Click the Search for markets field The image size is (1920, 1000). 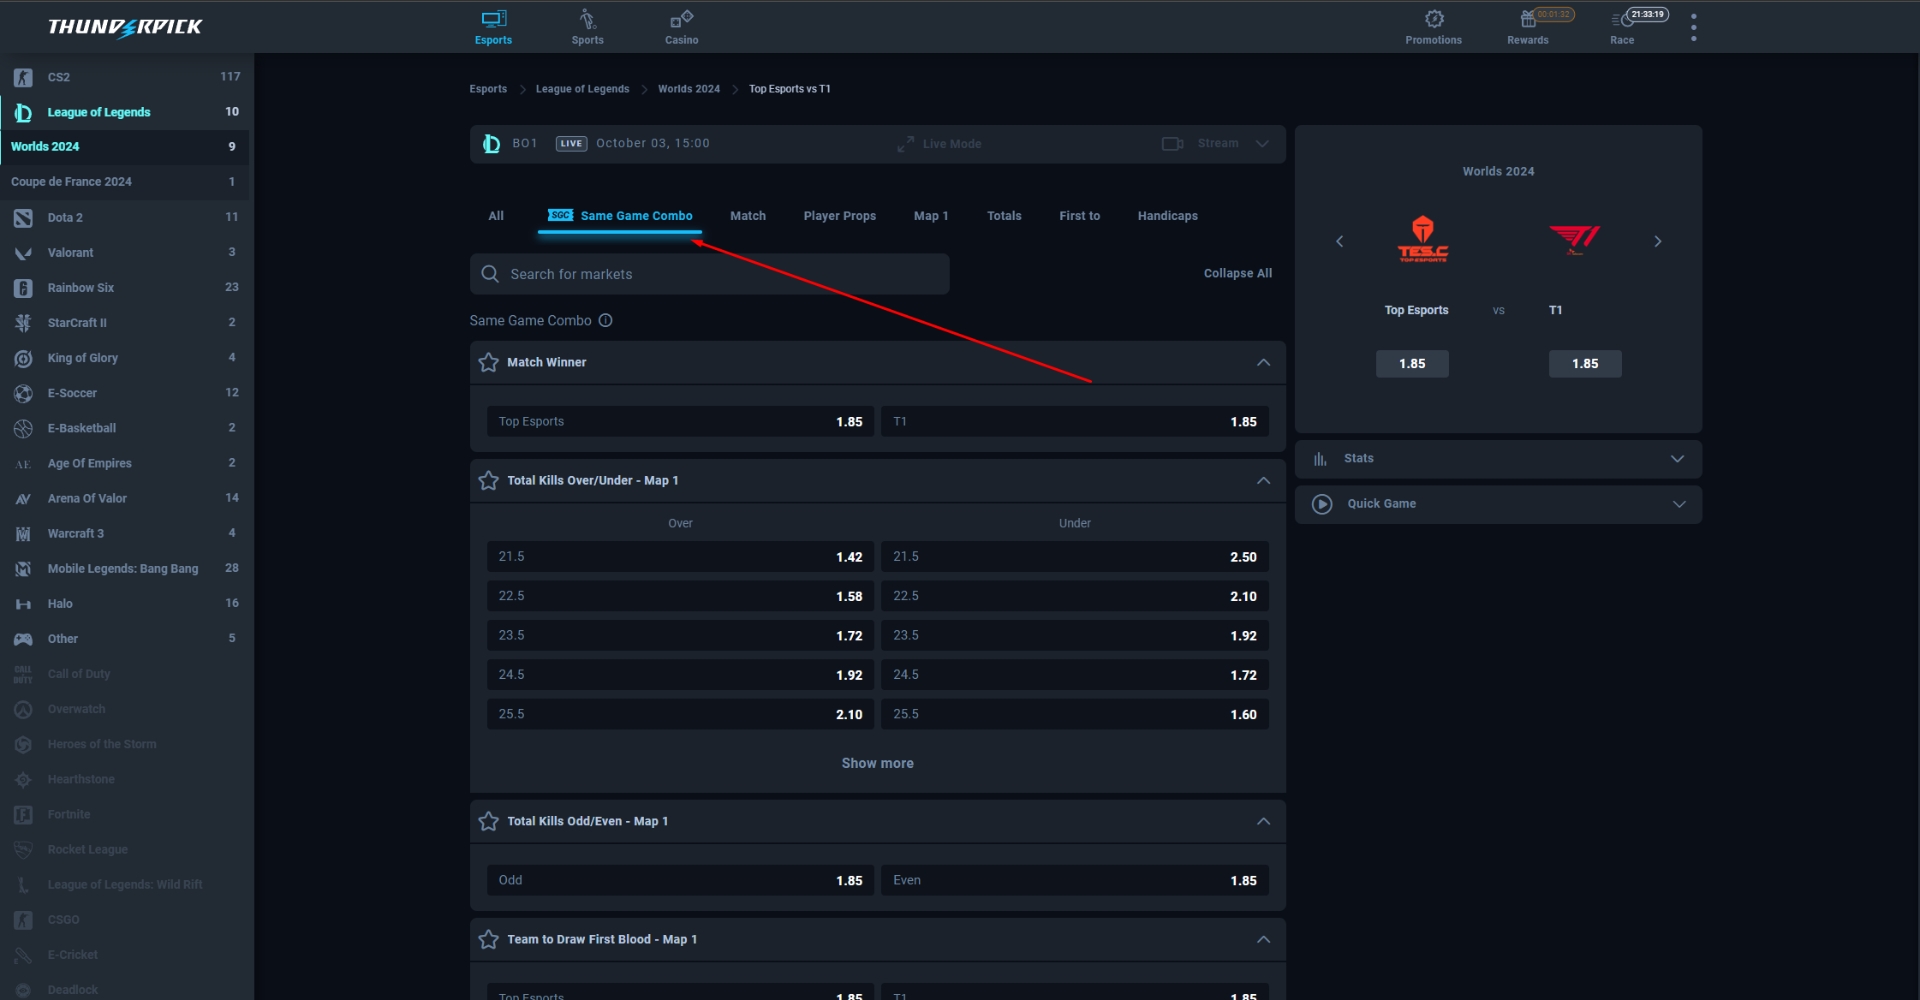[710, 274]
